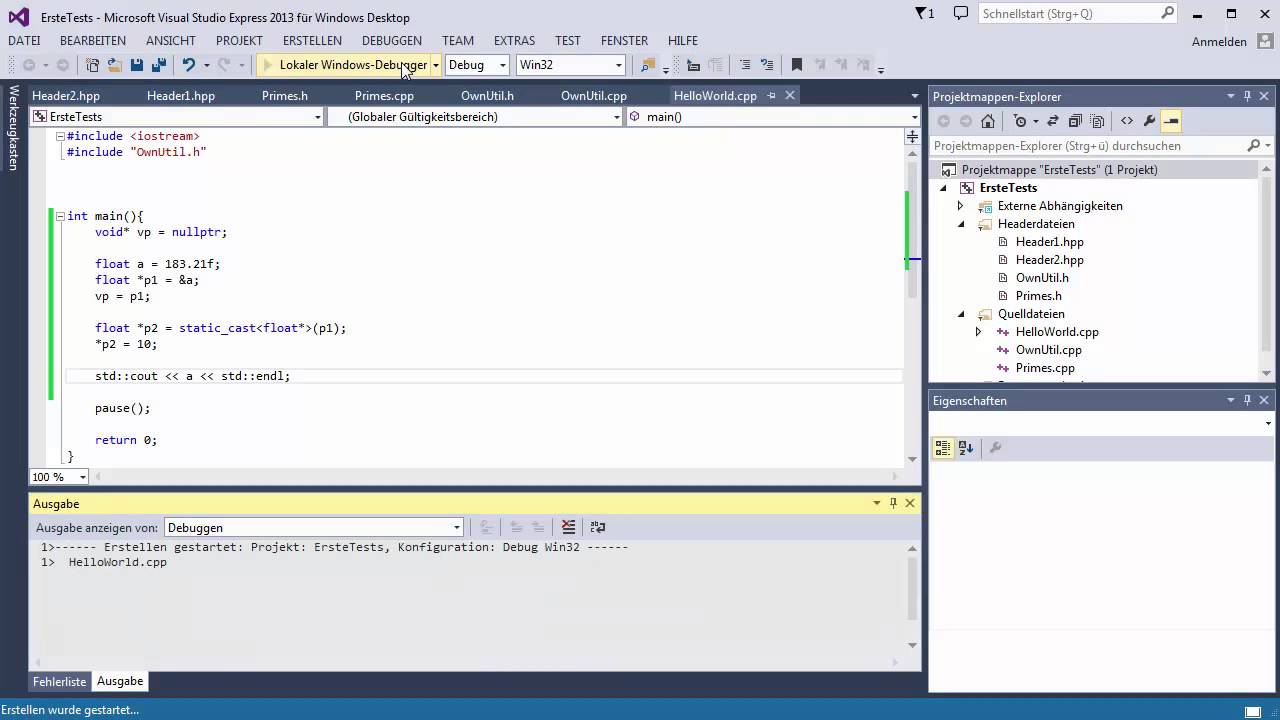Pin the Projektmappen-Explorer panel
This screenshot has height=720, width=1280.
[x=1247, y=96]
